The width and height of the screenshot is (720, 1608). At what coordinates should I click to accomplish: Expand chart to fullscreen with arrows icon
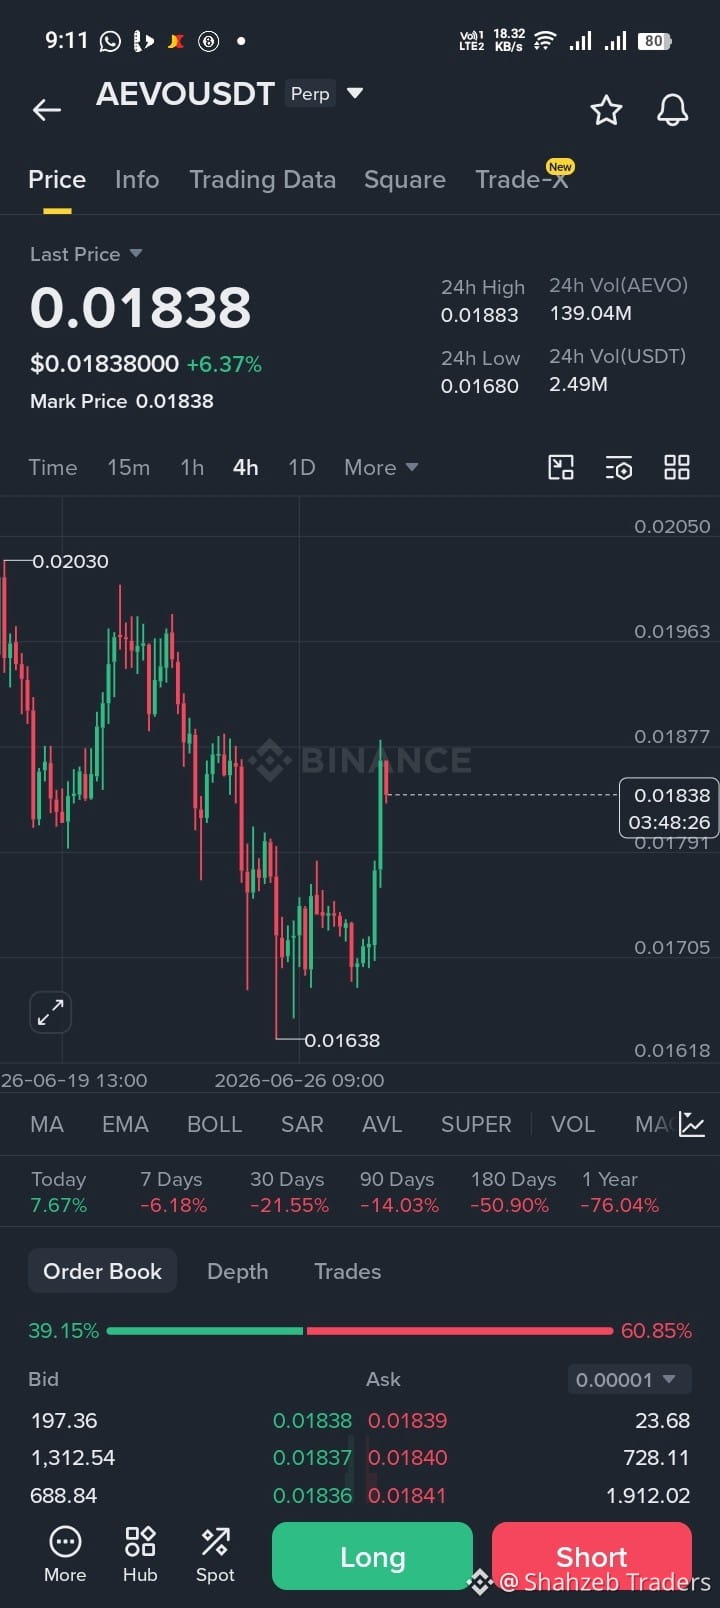[x=50, y=1013]
